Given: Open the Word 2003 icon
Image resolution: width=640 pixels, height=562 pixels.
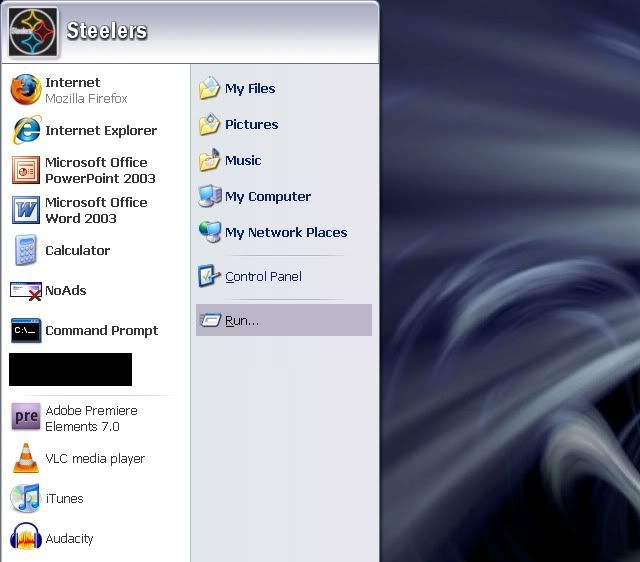Looking at the screenshot, I should click(x=26, y=210).
